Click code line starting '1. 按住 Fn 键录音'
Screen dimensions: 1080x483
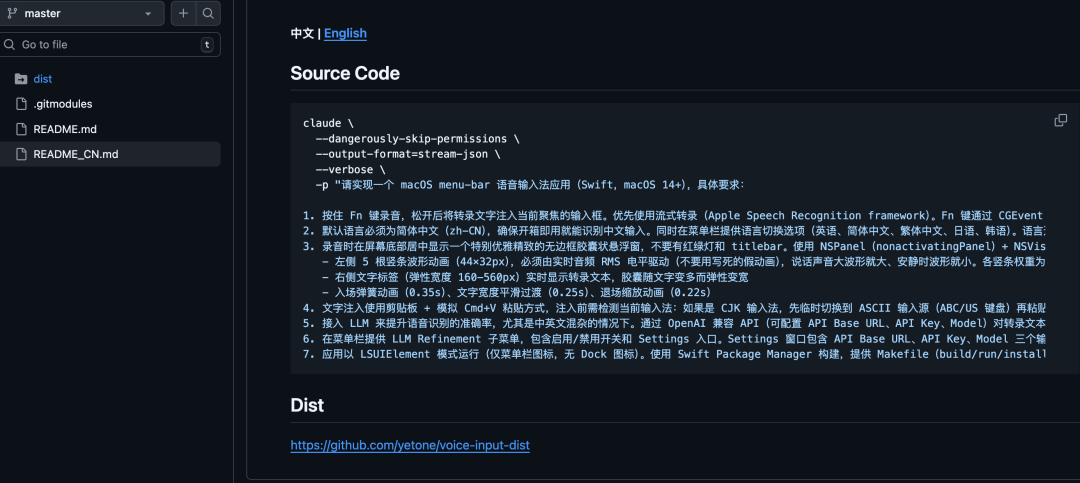[x=674, y=216]
